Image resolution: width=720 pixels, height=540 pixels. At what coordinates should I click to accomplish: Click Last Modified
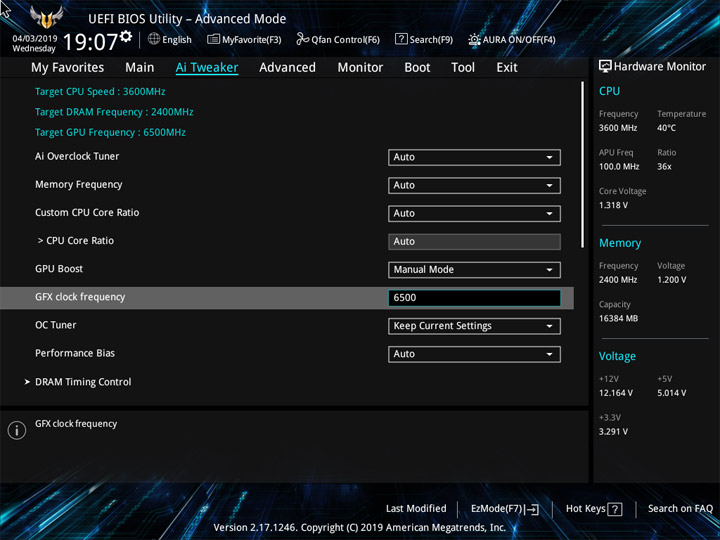coord(416,508)
